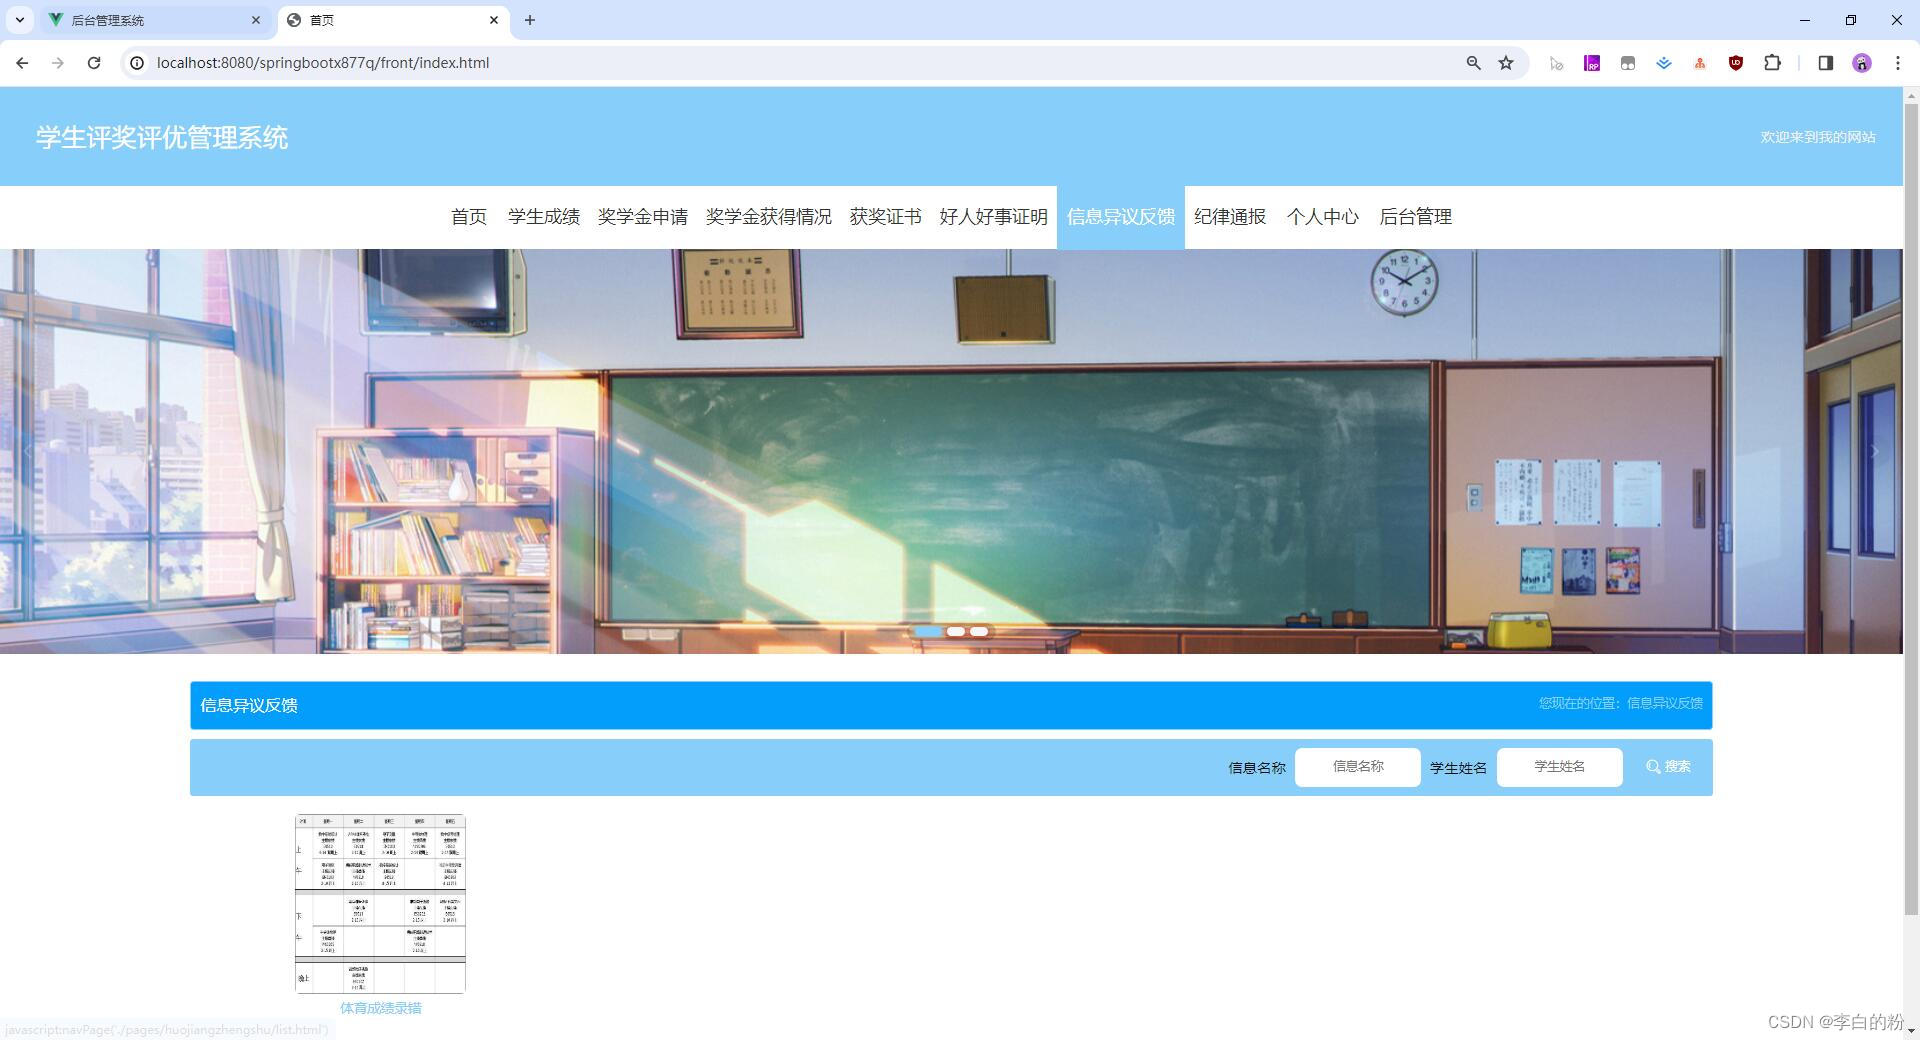Viewport: 1920px width, 1040px height.
Task: Click the scrollbar down arrow
Action: pos(1911,1030)
